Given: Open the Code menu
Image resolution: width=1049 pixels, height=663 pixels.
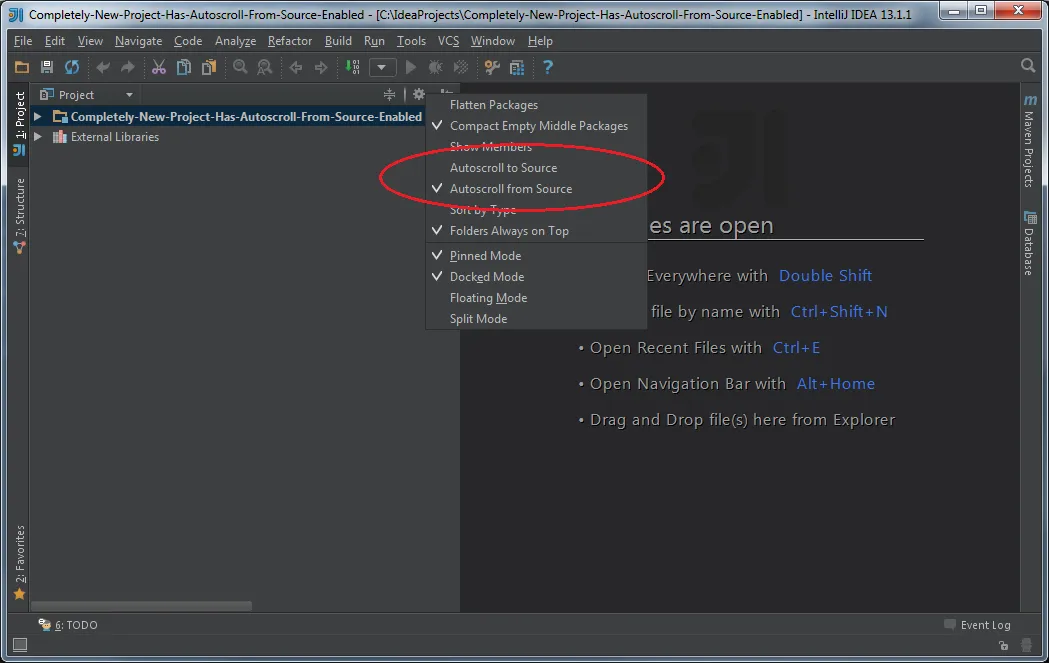Looking at the screenshot, I should [188, 41].
